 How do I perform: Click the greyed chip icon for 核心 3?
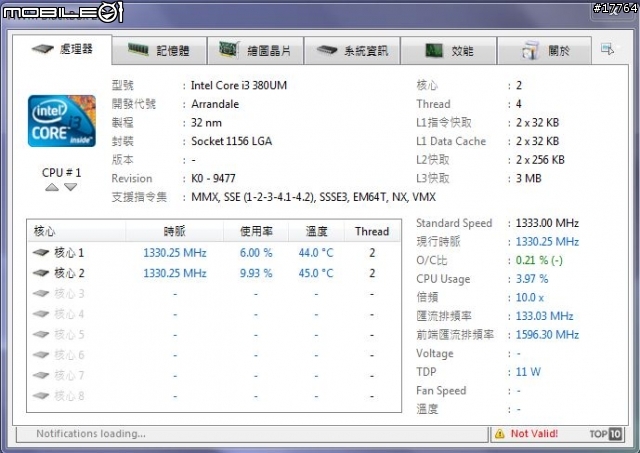pyautogui.click(x=41, y=293)
